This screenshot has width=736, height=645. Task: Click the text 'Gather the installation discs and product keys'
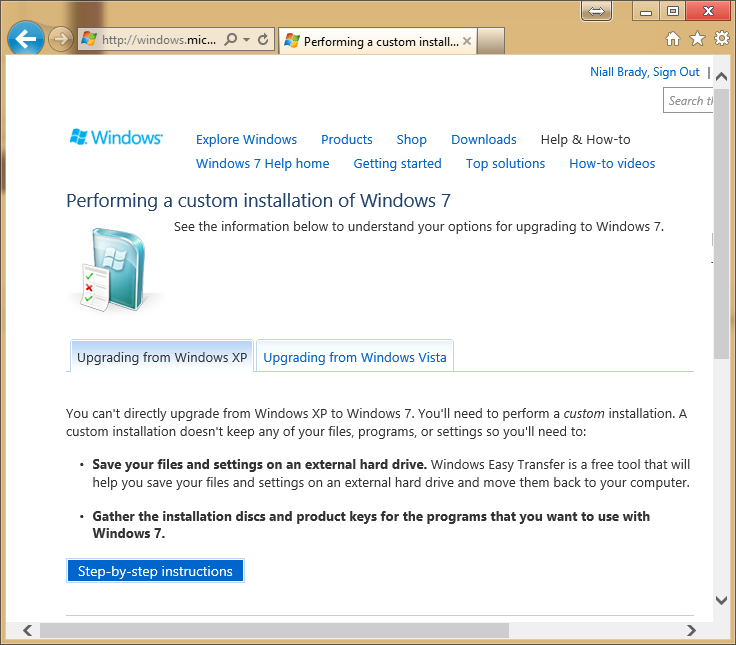click(235, 516)
